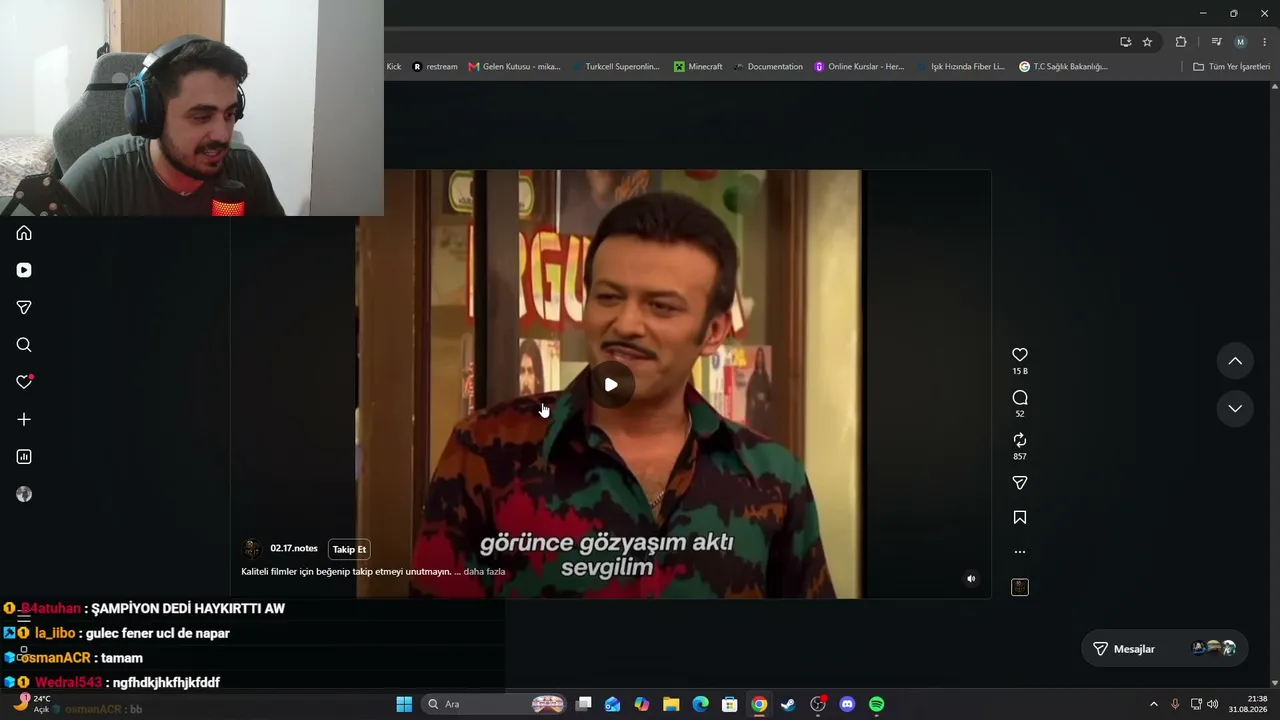Open the Windows Start menu
The image size is (1280, 720).
click(404, 704)
